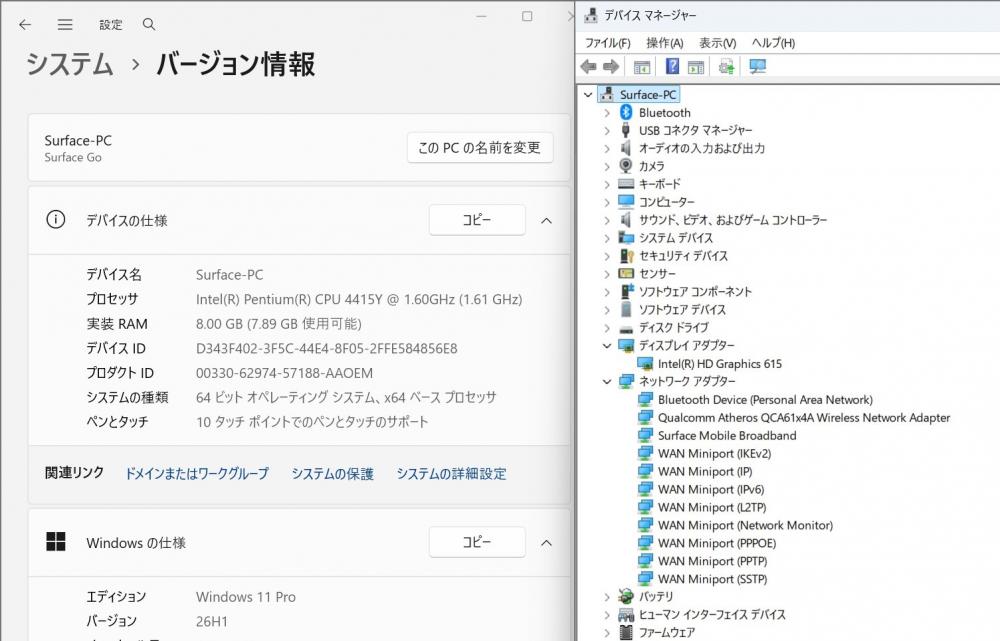Click the セキュリティ デバイス key icon

pos(626,256)
